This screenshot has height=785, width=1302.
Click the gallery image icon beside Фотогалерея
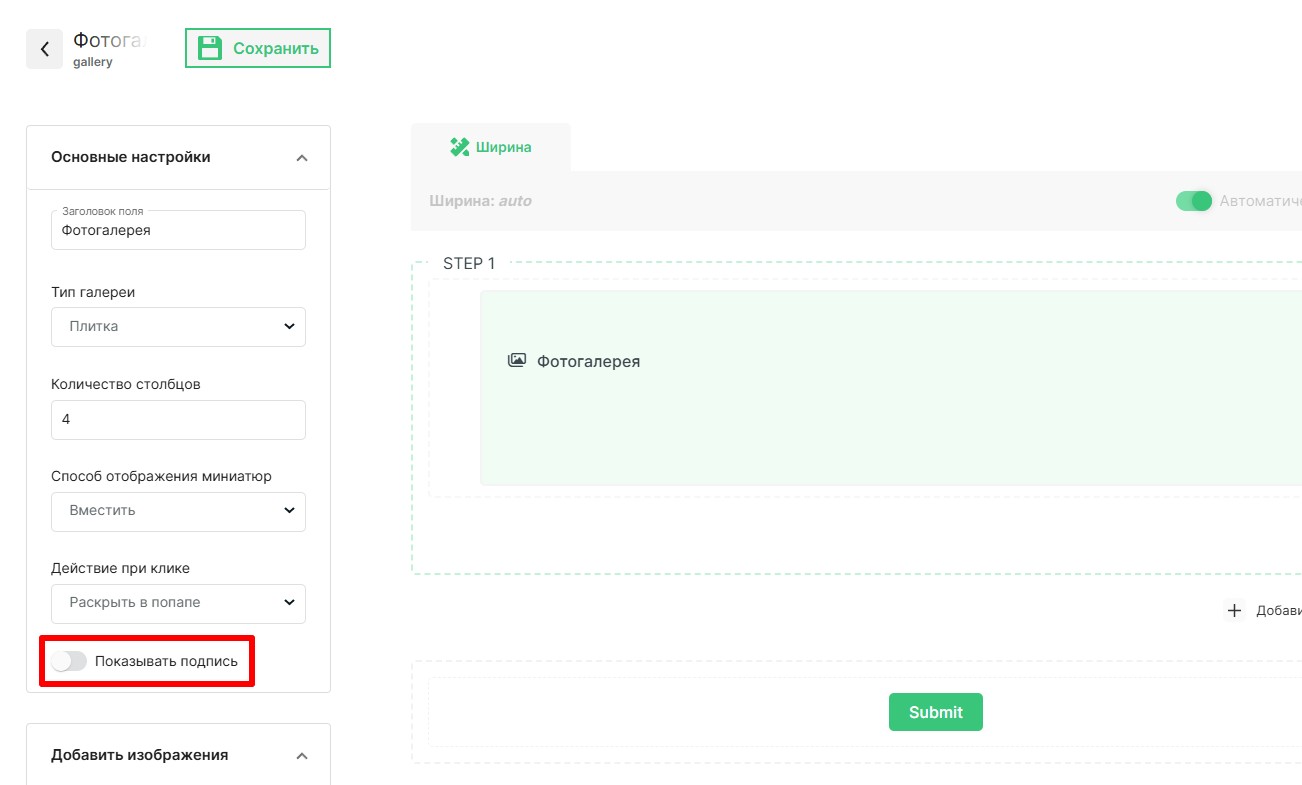pos(517,361)
